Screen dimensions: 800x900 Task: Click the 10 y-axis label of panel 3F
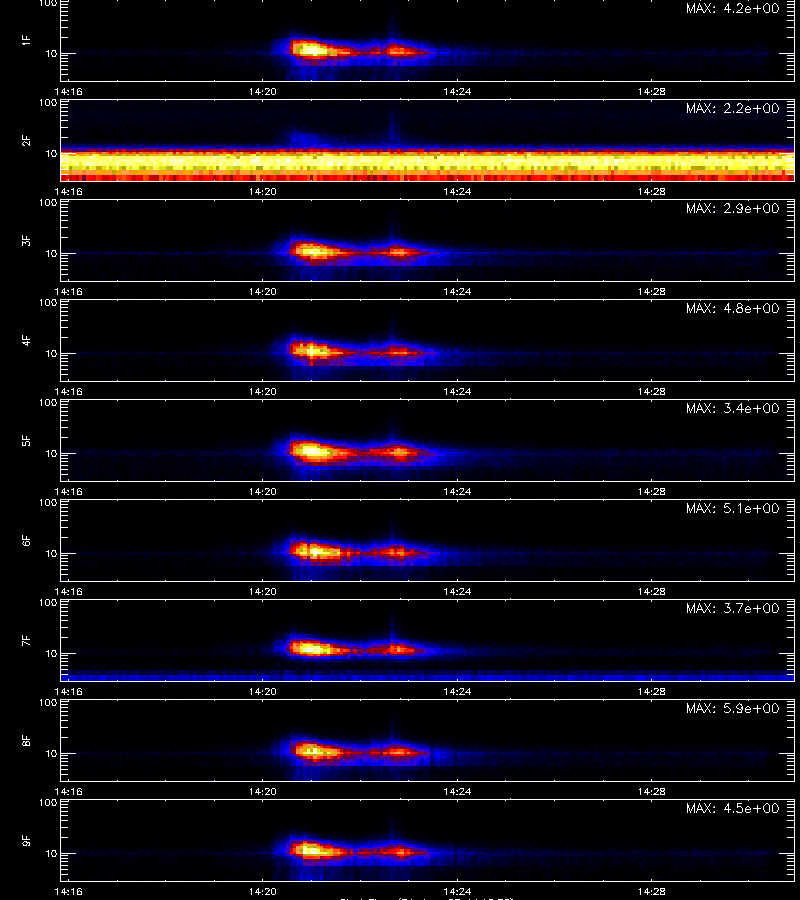[x=52, y=253]
